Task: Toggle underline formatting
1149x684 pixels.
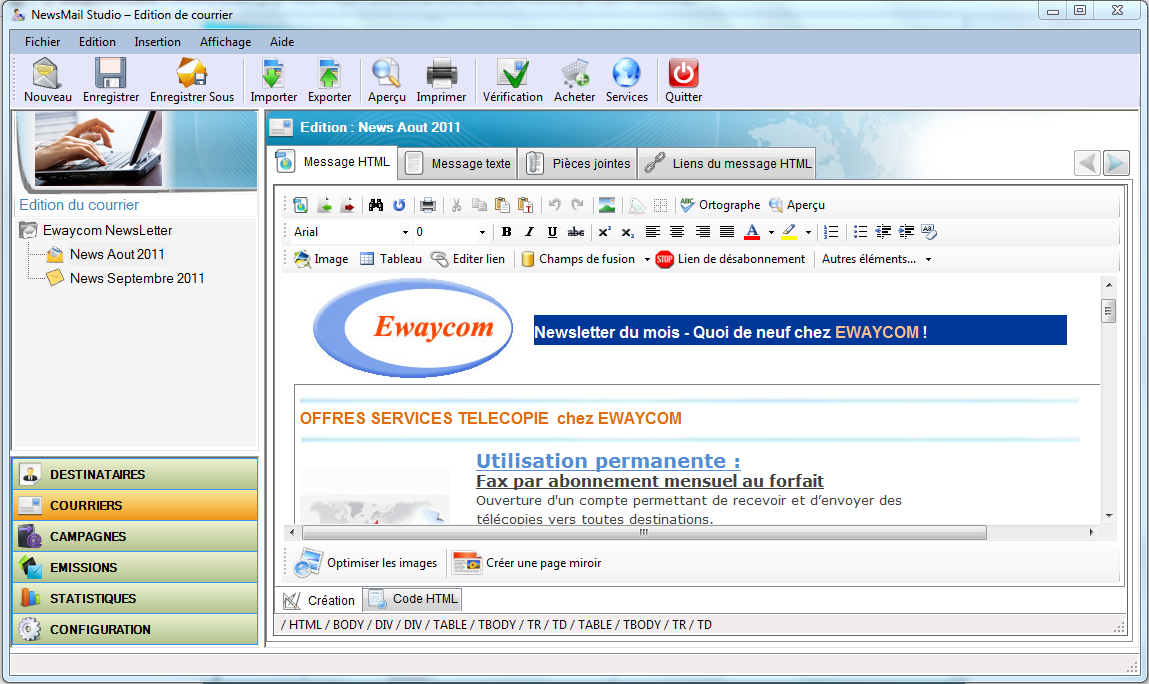Action: pyautogui.click(x=552, y=232)
